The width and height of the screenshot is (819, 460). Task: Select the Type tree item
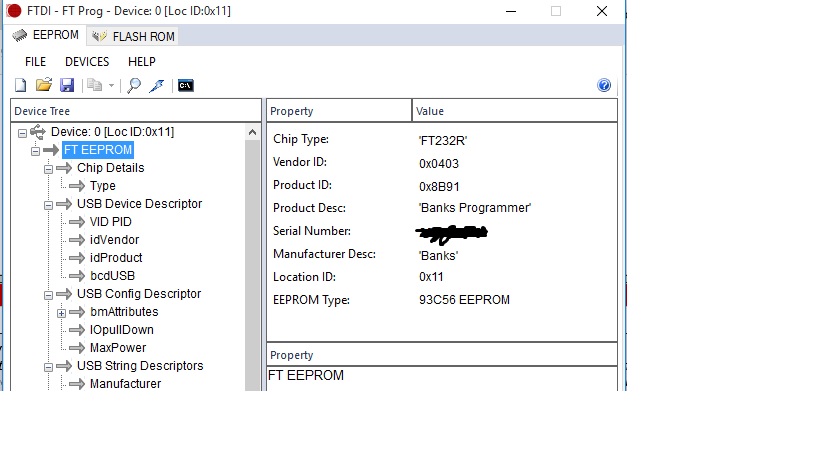(x=102, y=186)
